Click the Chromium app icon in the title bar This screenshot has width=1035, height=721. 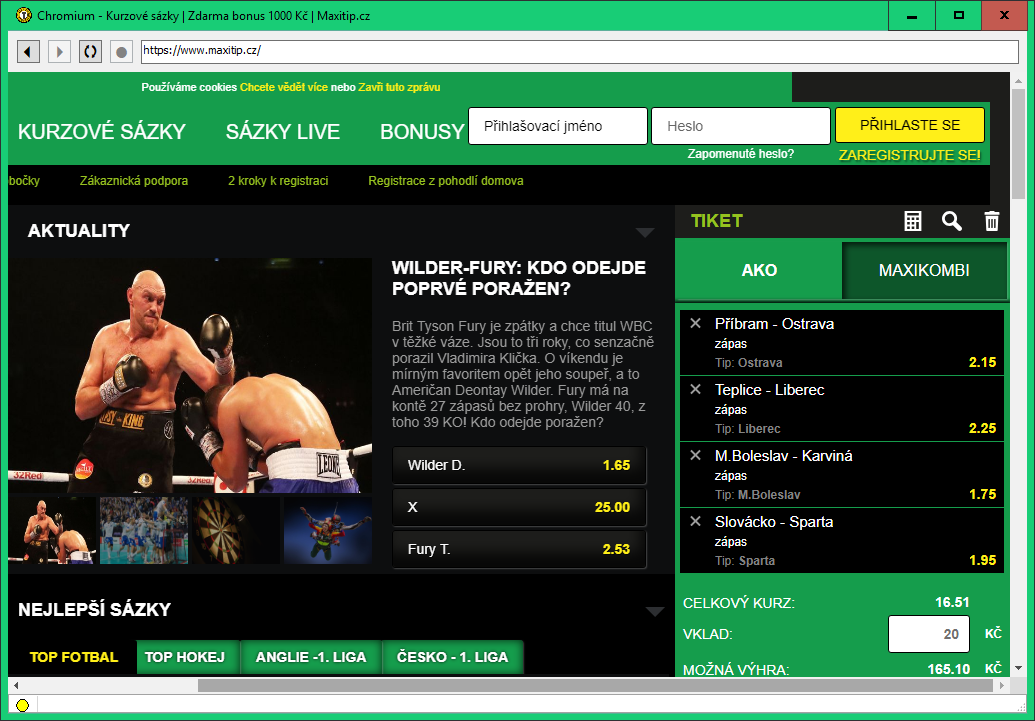[23, 15]
